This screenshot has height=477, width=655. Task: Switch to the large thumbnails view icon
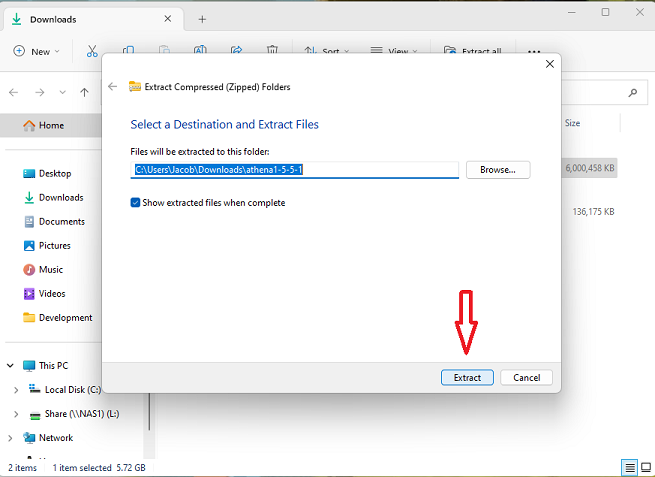[x=645, y=468]
